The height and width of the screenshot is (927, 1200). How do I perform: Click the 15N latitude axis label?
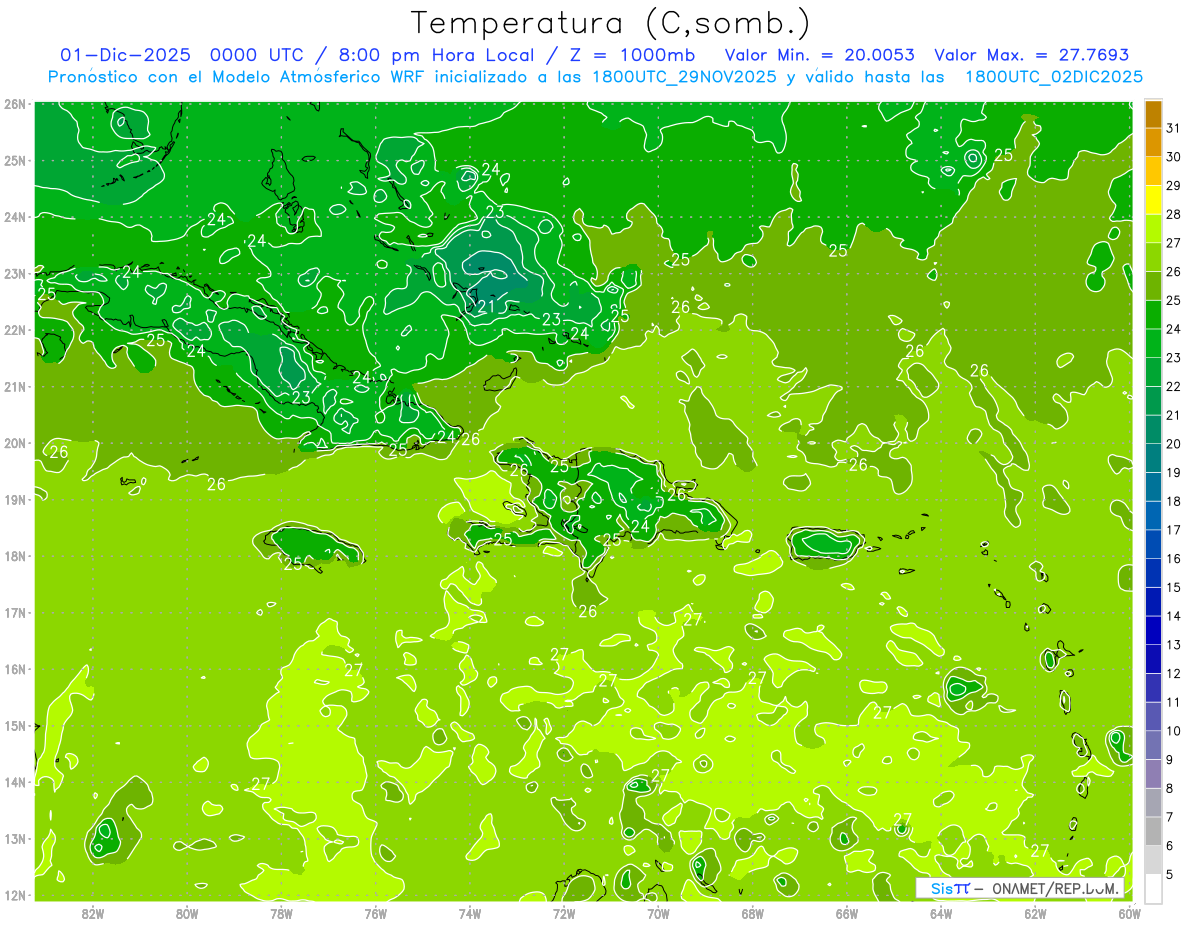(14, 725)
